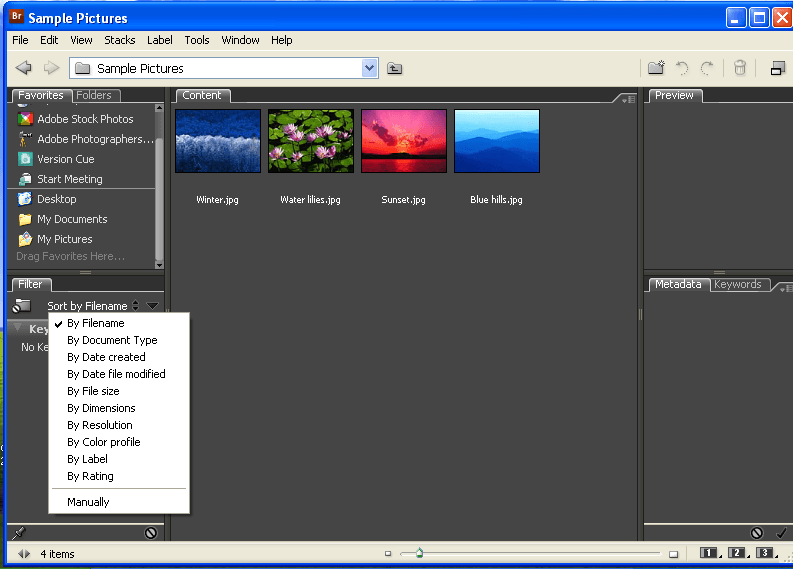Open Adobe Stock Photos favorite
The width and height of the screenshot is (793, 569).
click(76, 119)
